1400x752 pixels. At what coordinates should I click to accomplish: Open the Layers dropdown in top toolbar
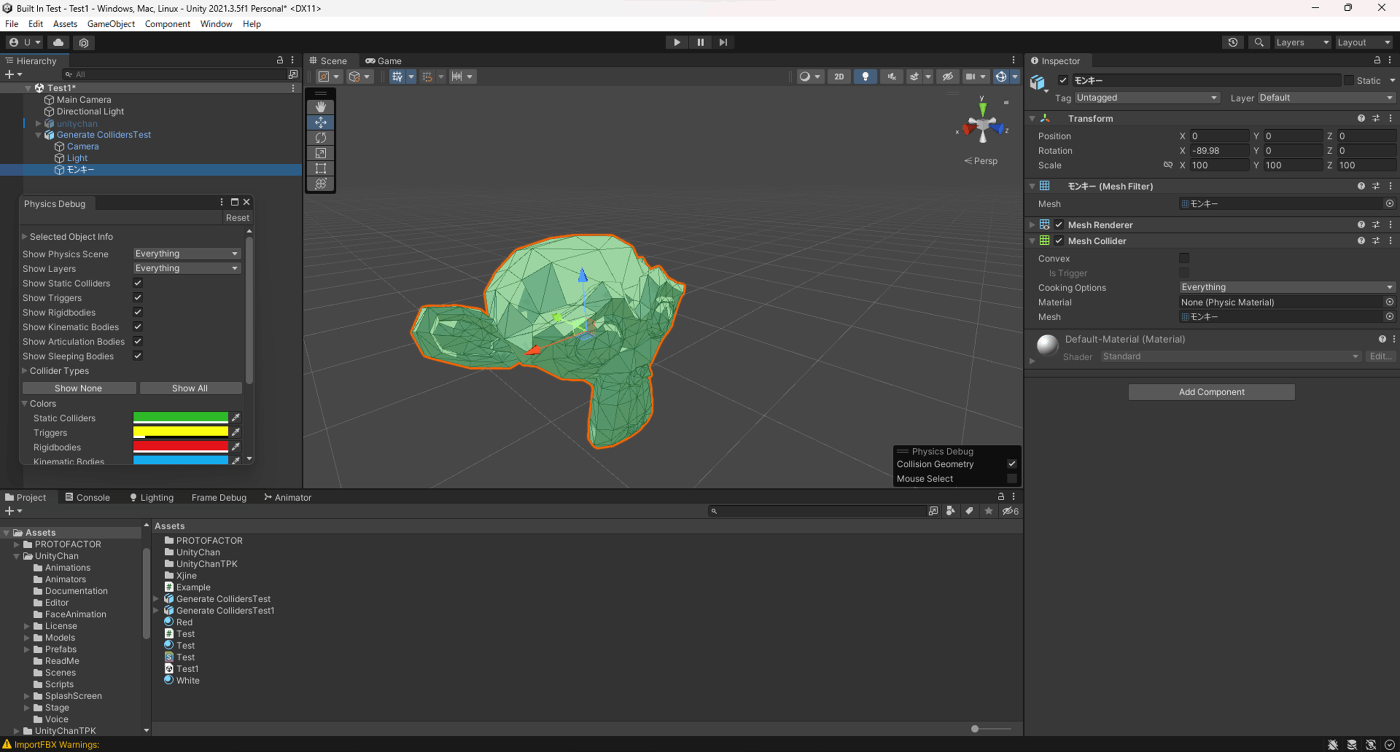click(x=1302, y=43)
